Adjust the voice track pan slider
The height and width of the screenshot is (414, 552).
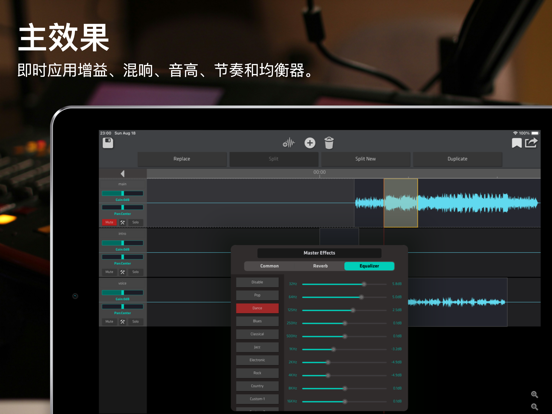tap(123, 307)
